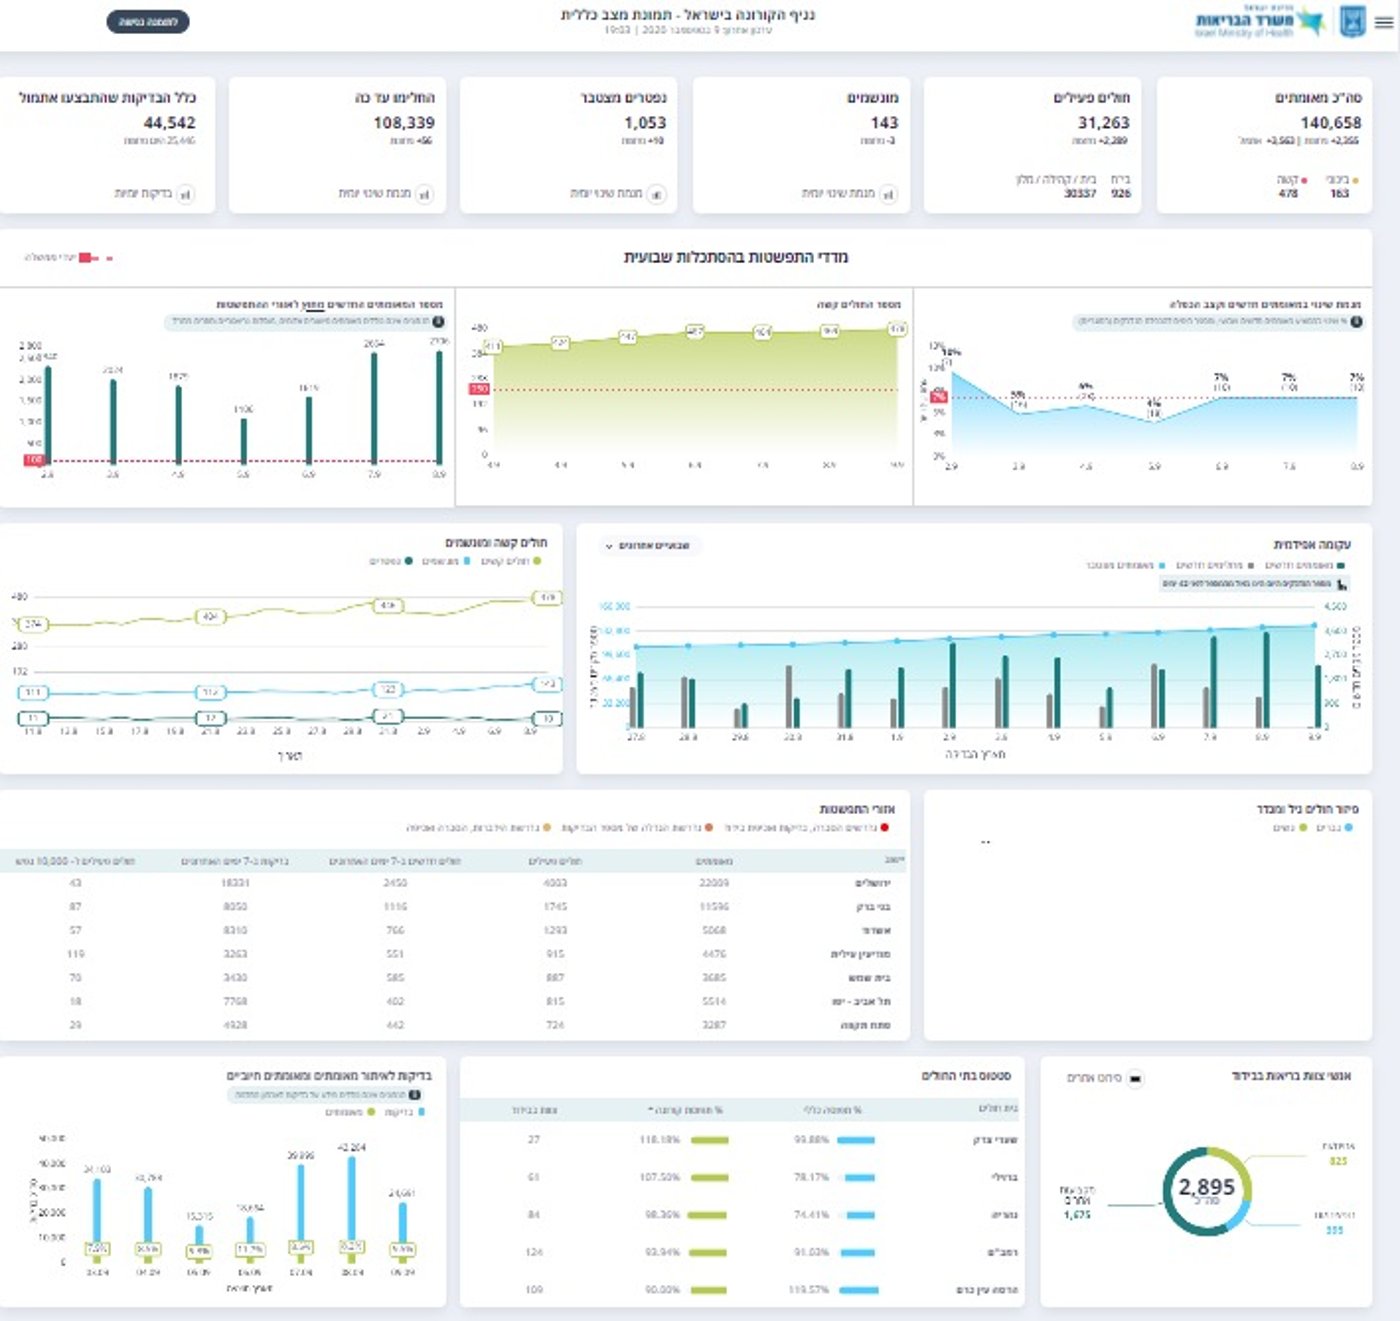
Task: Click the 825 green segment label on donut
Action: (1338, 1161)
